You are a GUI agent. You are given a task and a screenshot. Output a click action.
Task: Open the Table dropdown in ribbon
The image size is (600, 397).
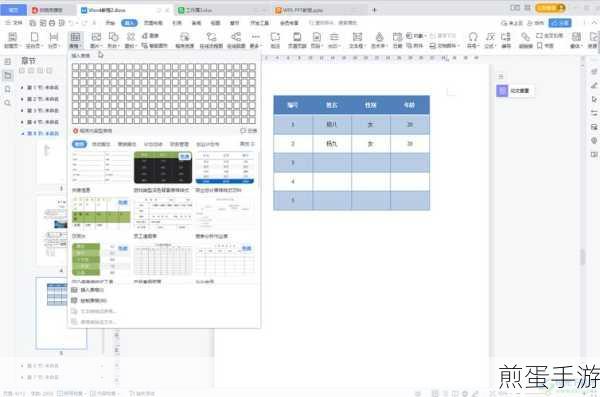[75, 40]
